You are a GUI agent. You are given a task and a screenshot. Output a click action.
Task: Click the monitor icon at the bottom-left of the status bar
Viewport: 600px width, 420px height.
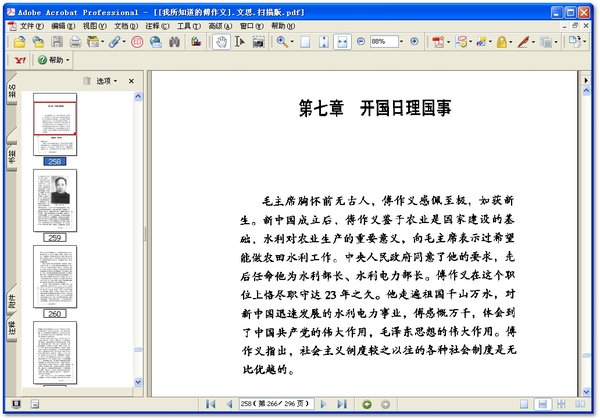(16, 404)
